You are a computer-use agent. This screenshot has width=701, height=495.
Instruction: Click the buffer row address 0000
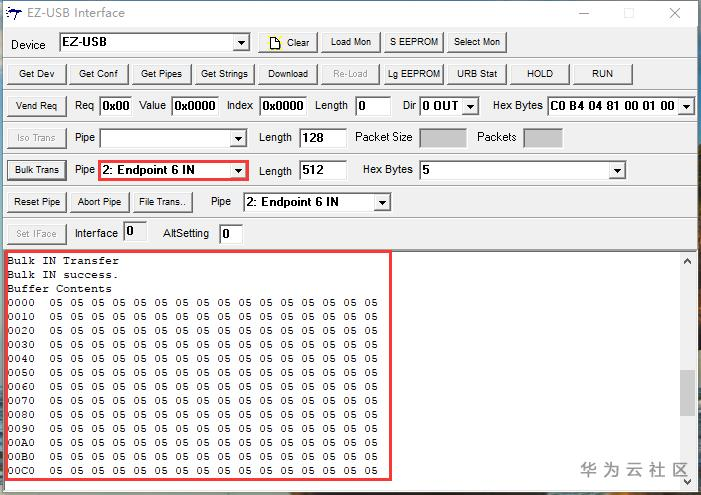pyautogui.click(x=21, y=303)
